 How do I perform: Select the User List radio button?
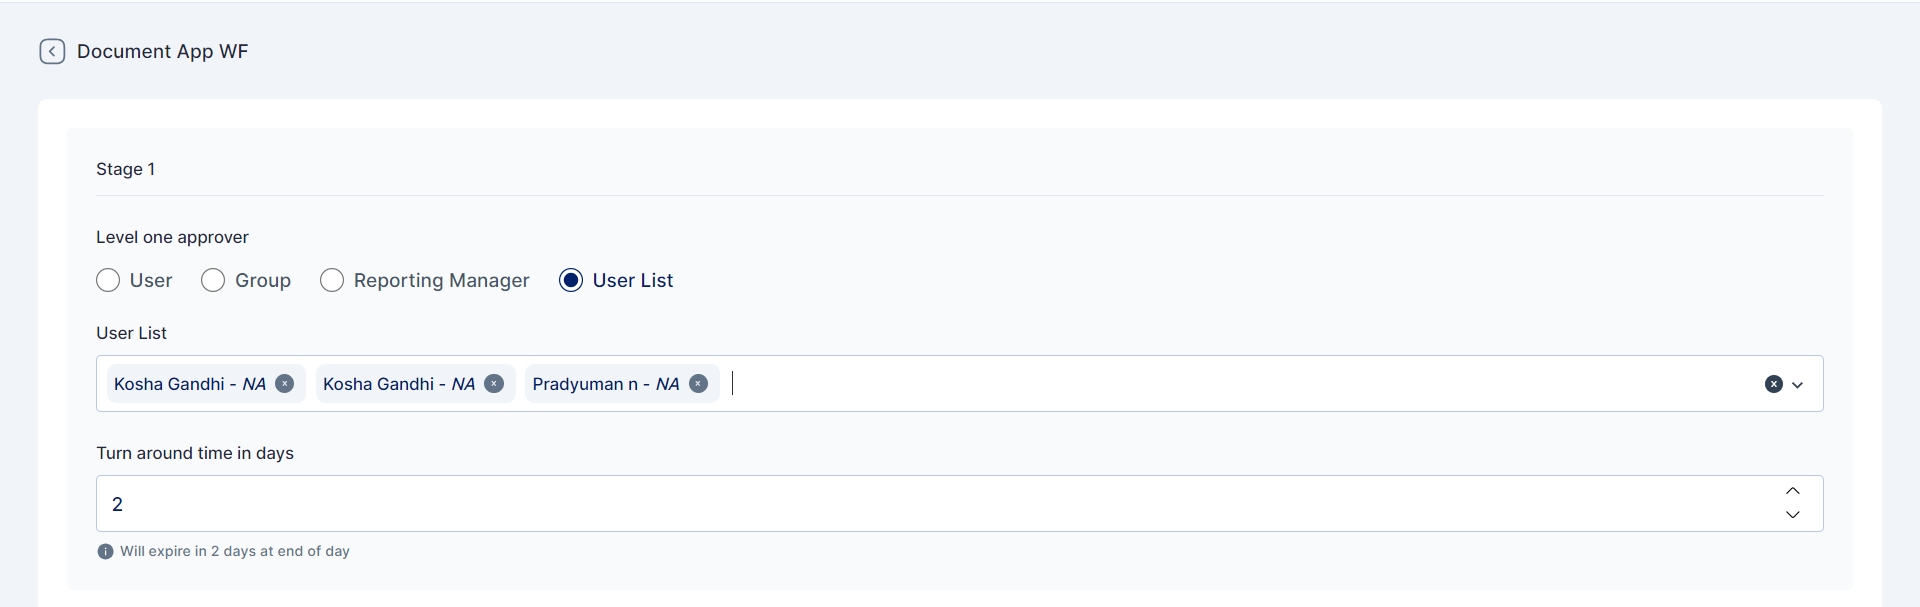point(571,281)
